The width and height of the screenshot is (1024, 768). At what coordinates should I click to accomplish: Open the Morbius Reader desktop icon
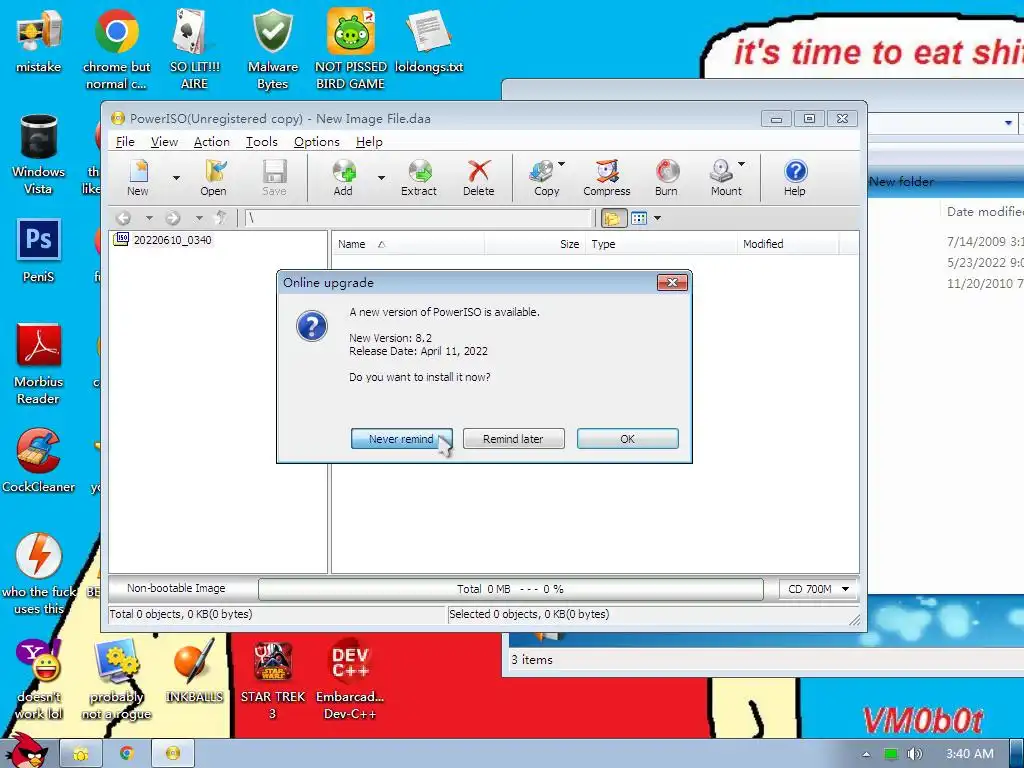click(39, 364)
